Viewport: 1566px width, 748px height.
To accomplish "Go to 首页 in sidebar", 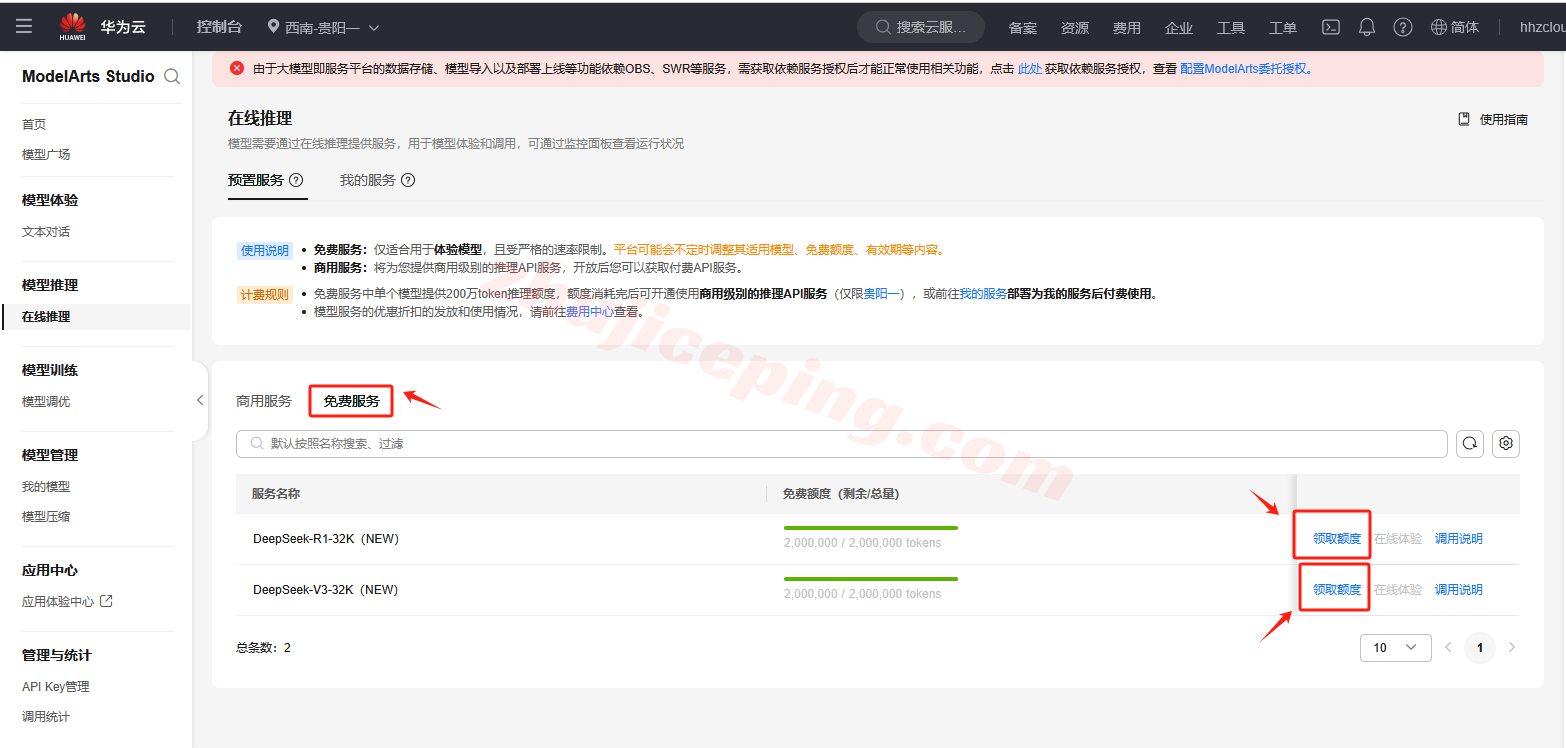I will [x=34, y=124].
